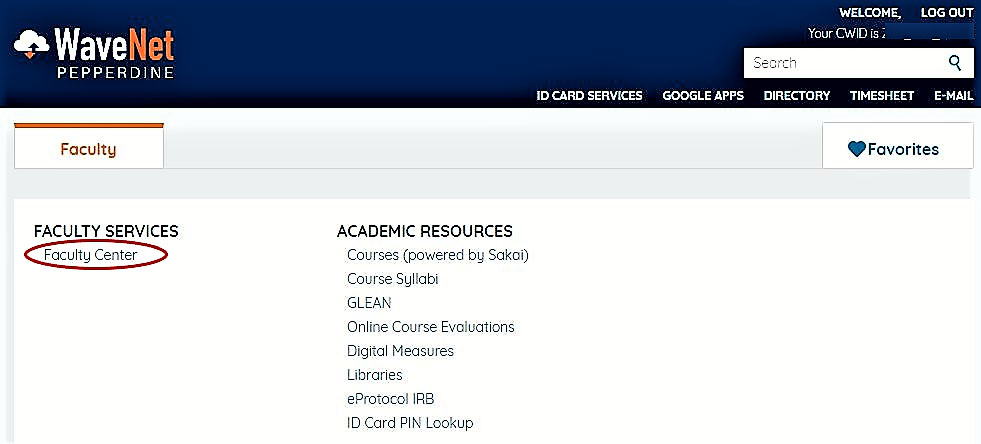Open E-Mail from the top navigation
The image size is (981, 444).
[953, 96]
